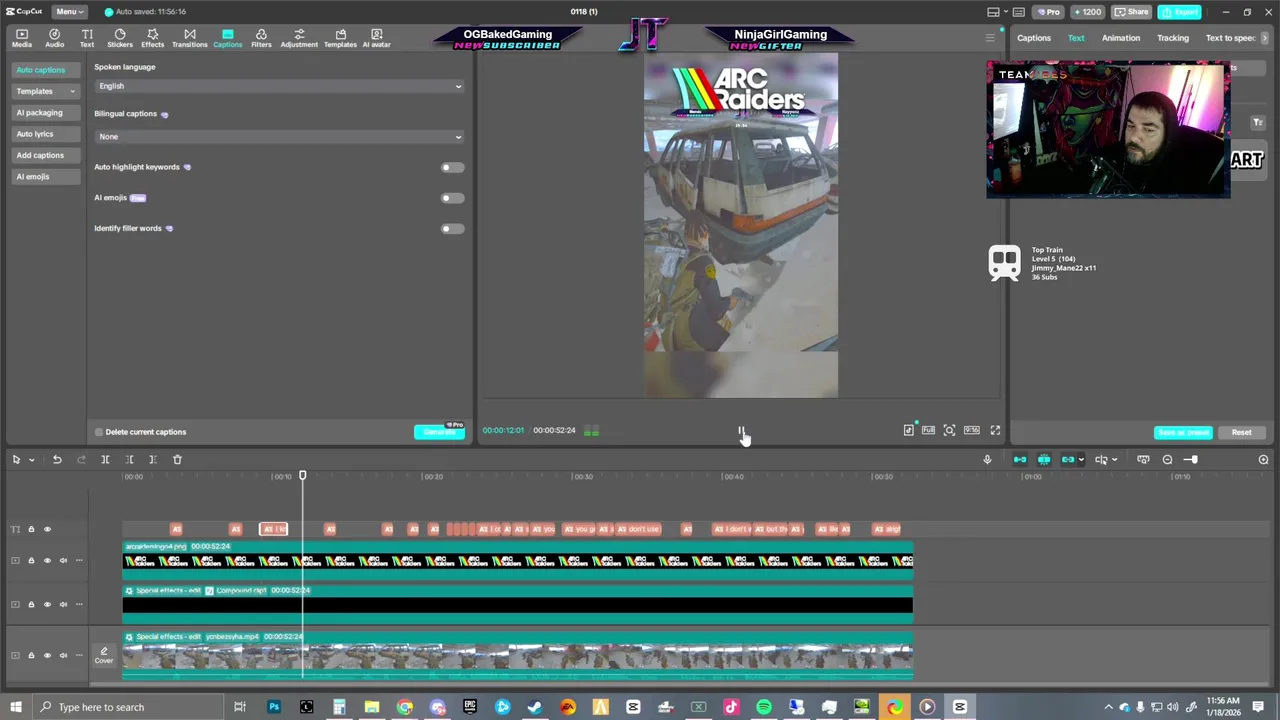Screen dimensions: 1280x720
Task: Click the microphone record voiceover icon
Action: pyautogui.click(x=987, y=459)
